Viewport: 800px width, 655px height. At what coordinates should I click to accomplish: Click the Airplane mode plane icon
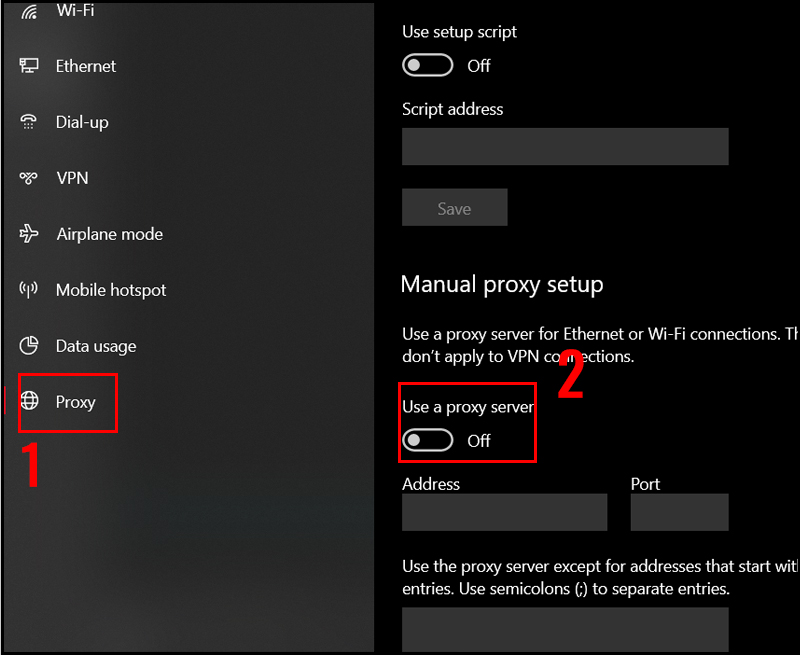[x=29, y=234]
